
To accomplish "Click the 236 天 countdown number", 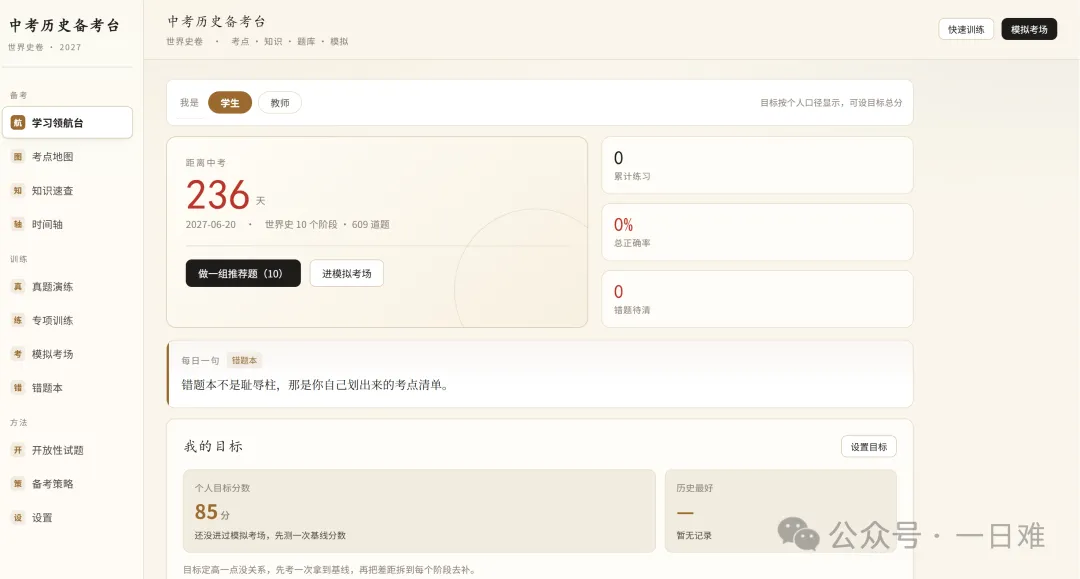I will 218,195.
